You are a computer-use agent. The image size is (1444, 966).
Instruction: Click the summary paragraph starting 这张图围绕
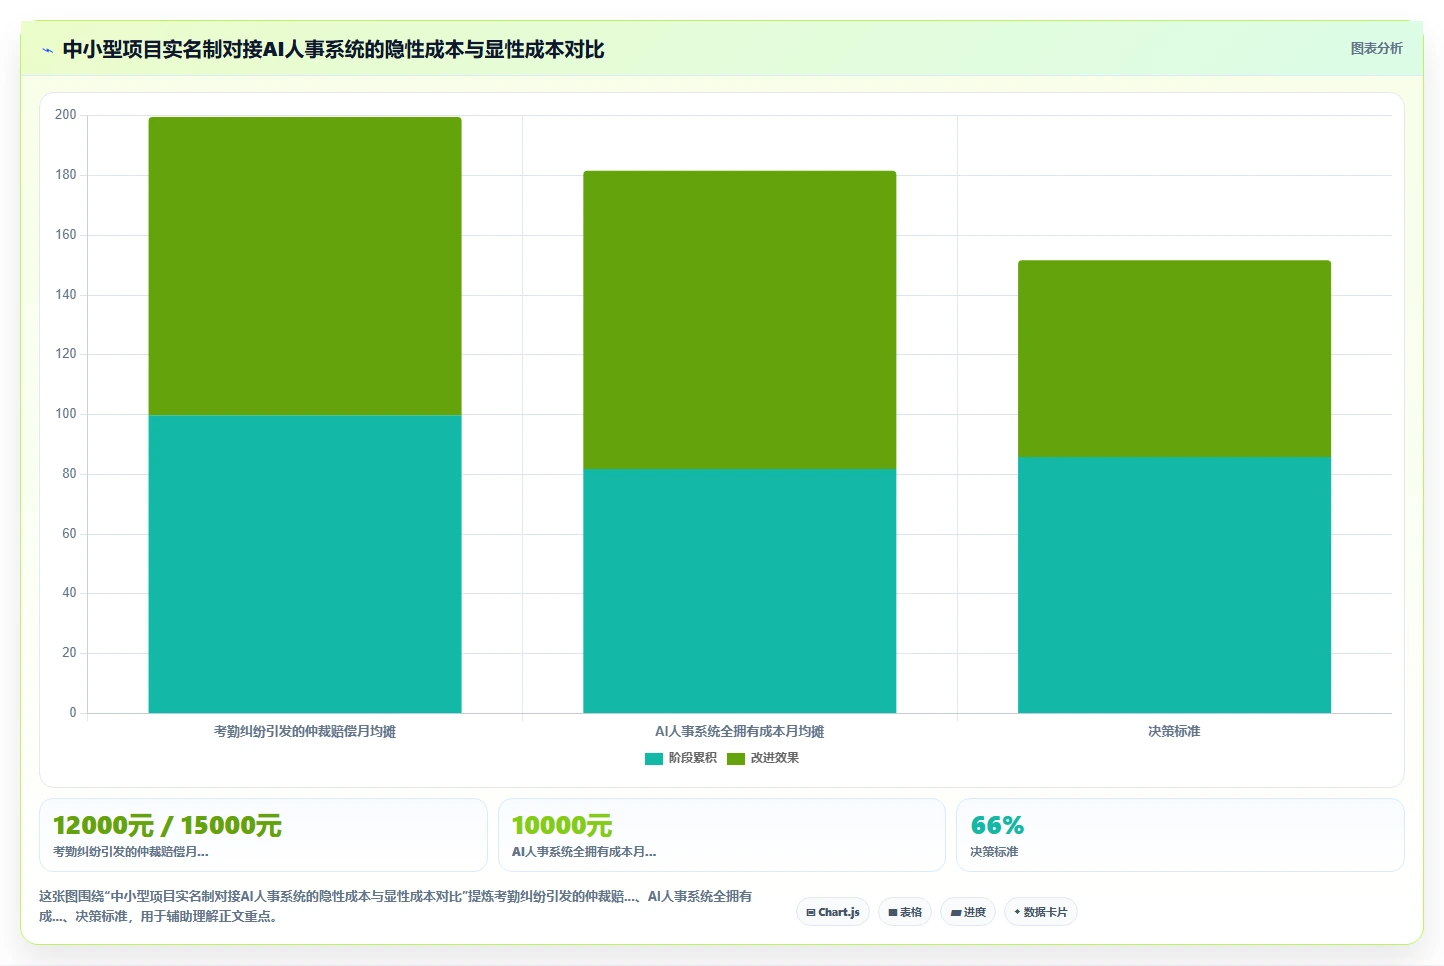click(x=396, y=906)
